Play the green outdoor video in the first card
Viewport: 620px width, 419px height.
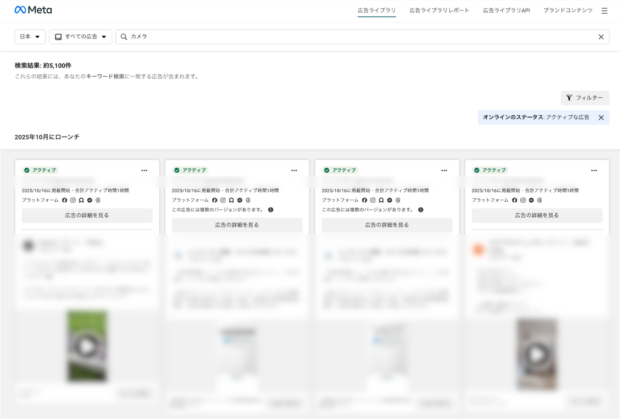click(x=87, y=346)
